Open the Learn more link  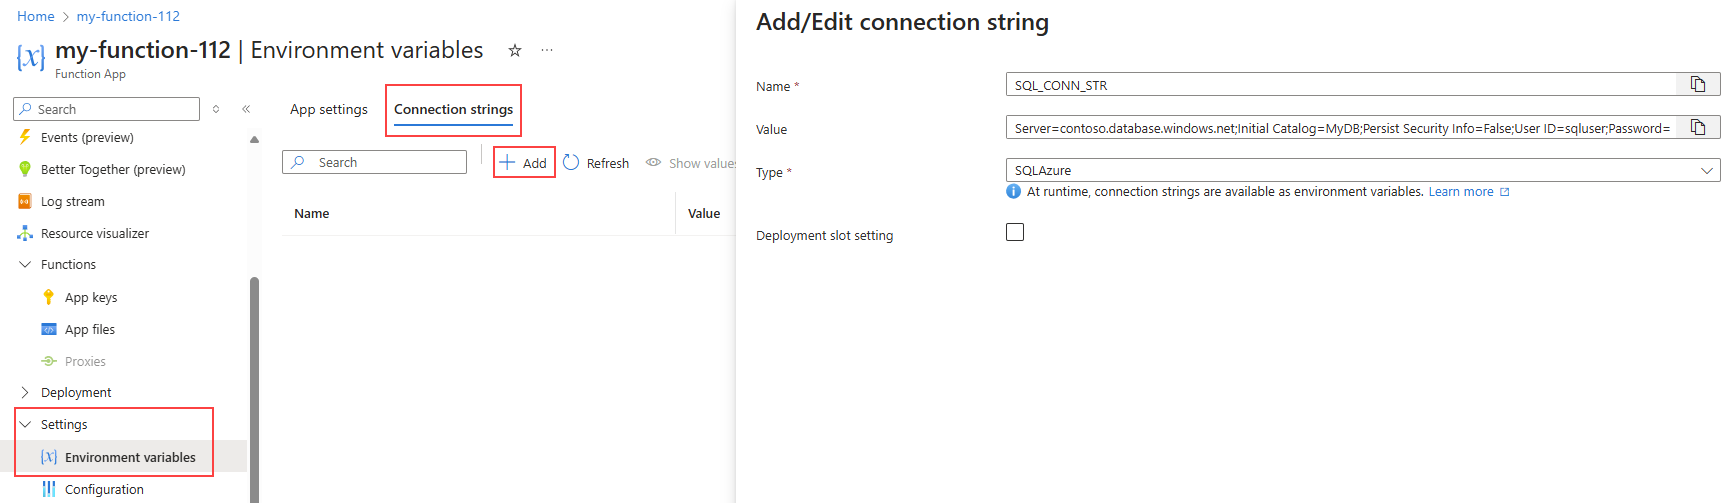pyautogui.click(x=1468, y=192)
